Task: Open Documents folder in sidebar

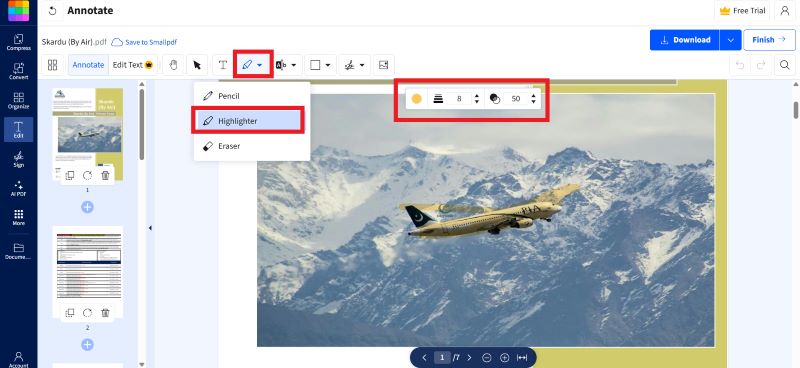Action: click(x=18, y=251)
